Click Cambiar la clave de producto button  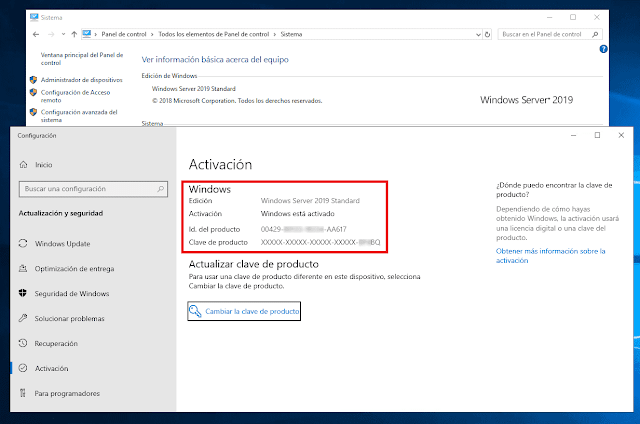(x=244, y=311)
